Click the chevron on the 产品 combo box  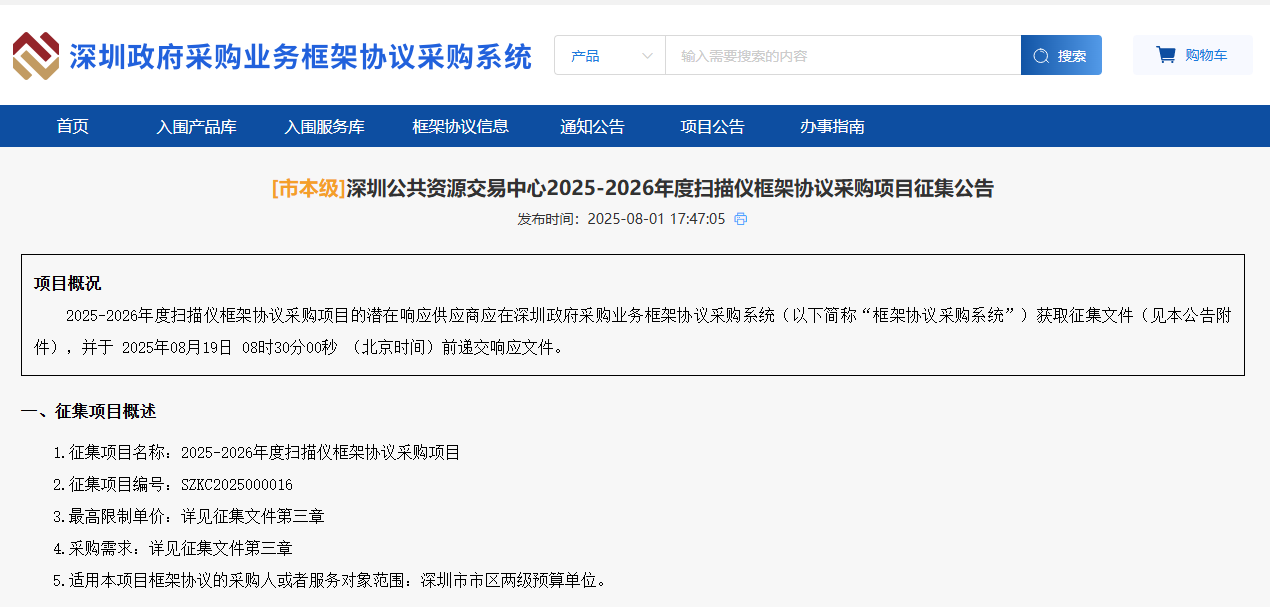[x=648, y=55]
